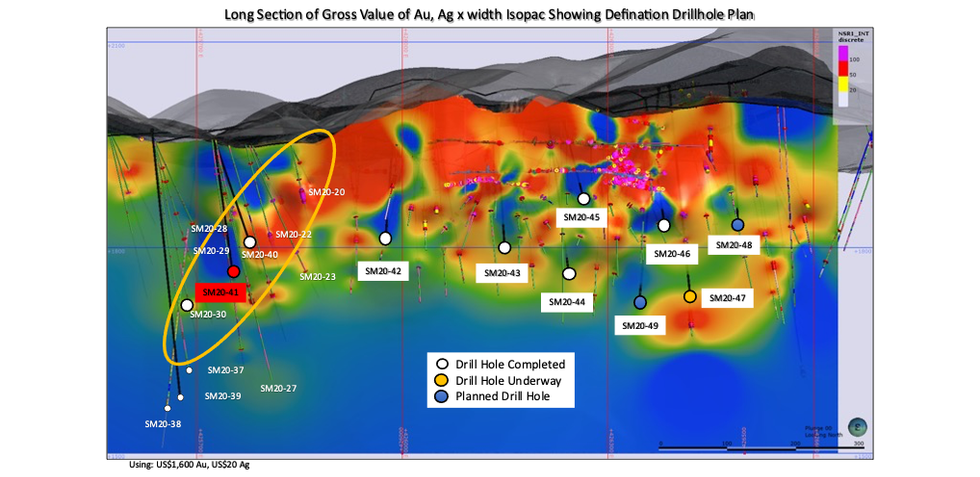Select the blue SM20-48 planned hole marker
Viewport: 980px width, 477px height.
[x=738, y=225]
